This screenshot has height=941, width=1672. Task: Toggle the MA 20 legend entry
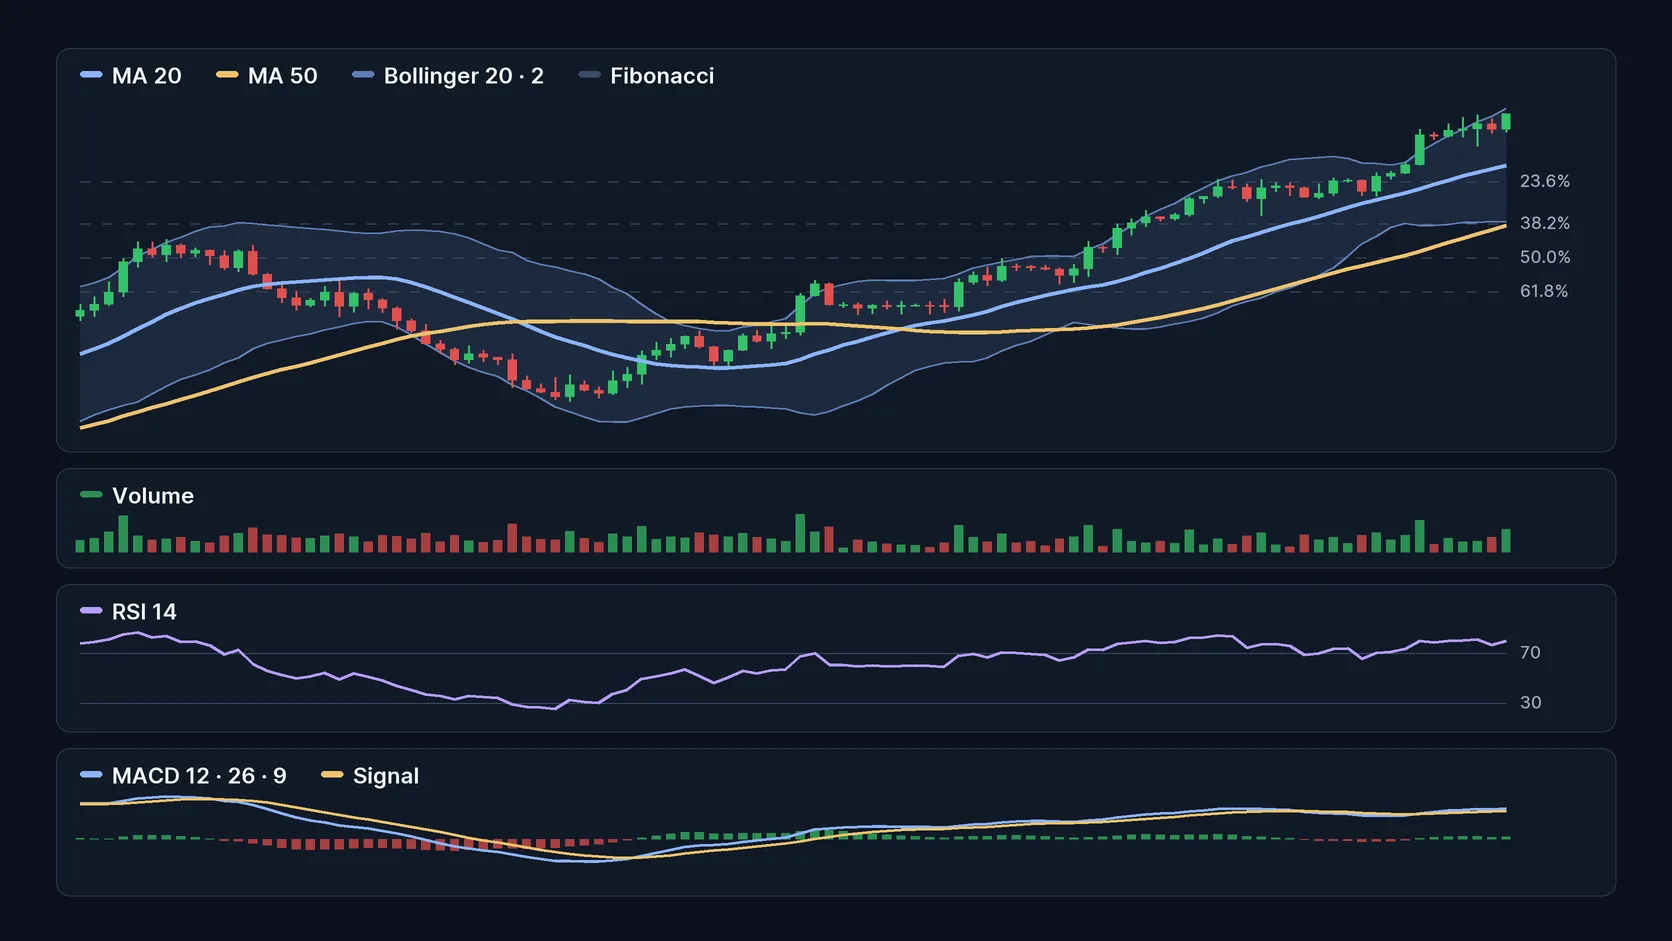coord(131,76)
